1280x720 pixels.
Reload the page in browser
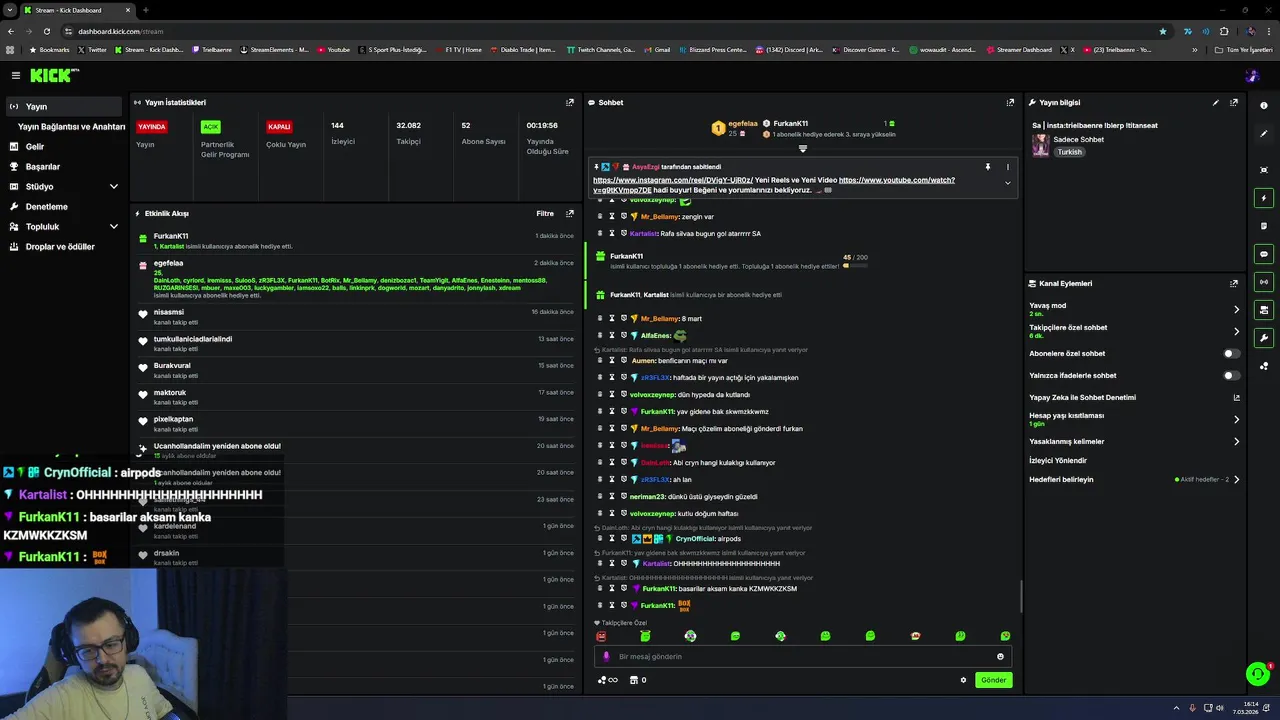pos(46,31)
